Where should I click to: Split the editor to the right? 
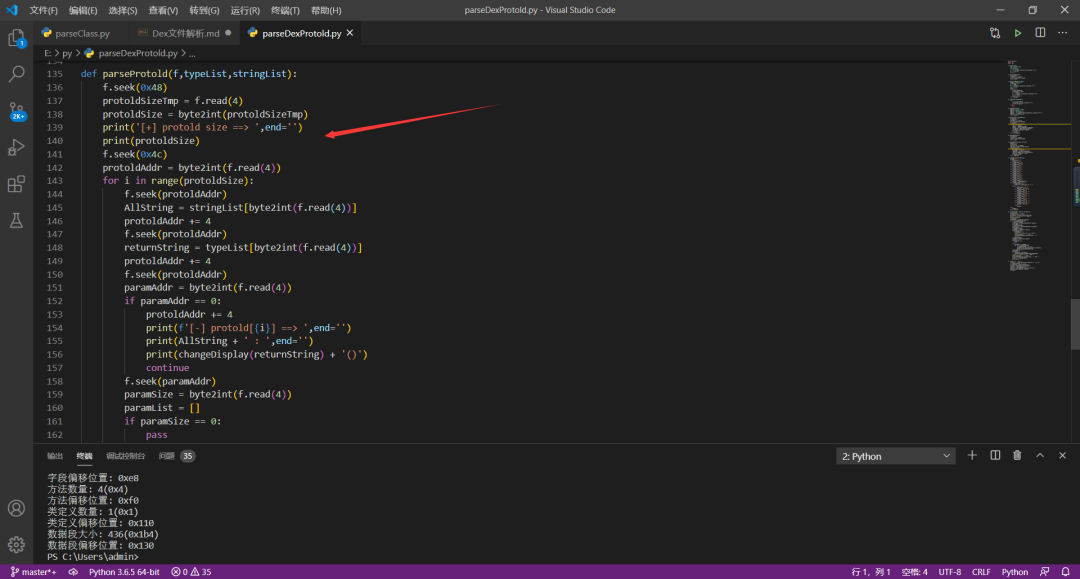pyautogui.click(x=1040, y=33)
